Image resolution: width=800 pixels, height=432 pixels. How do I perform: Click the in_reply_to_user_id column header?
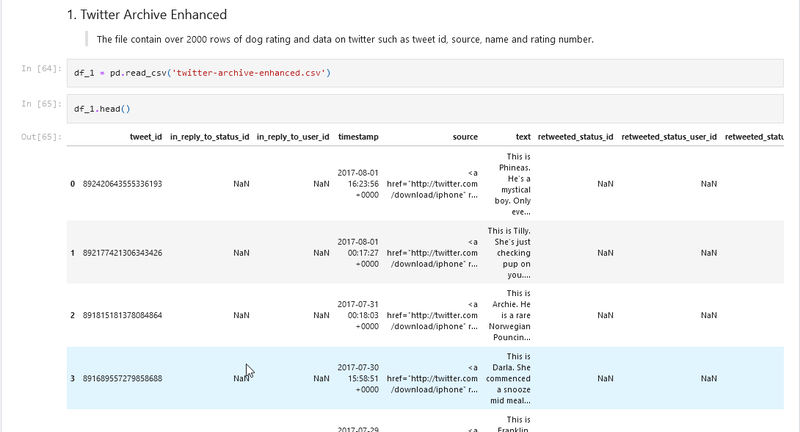click(293, 136)
